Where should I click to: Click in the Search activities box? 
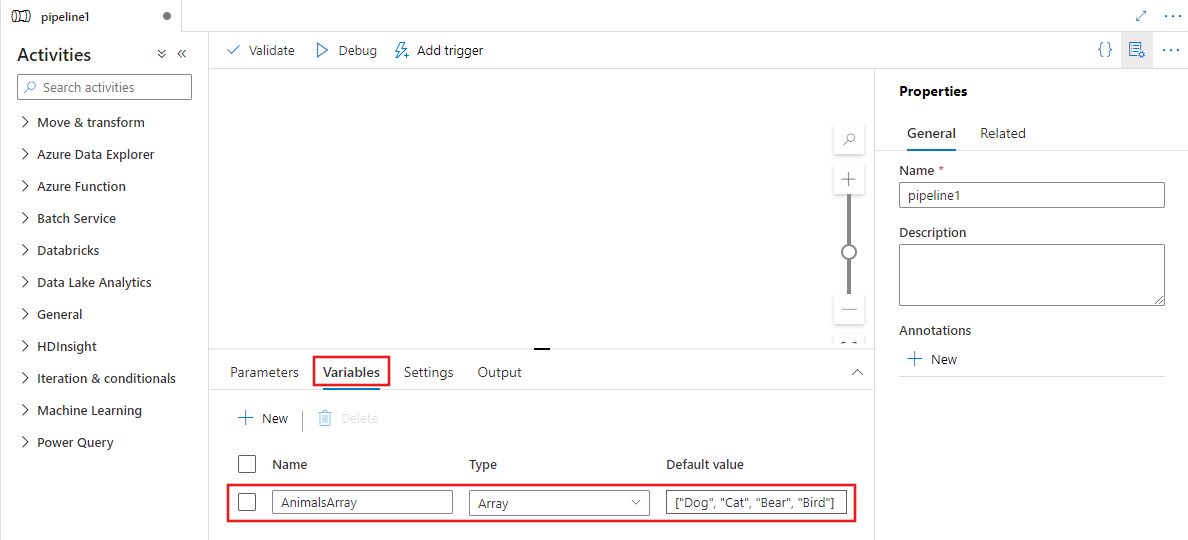point(105,87)
